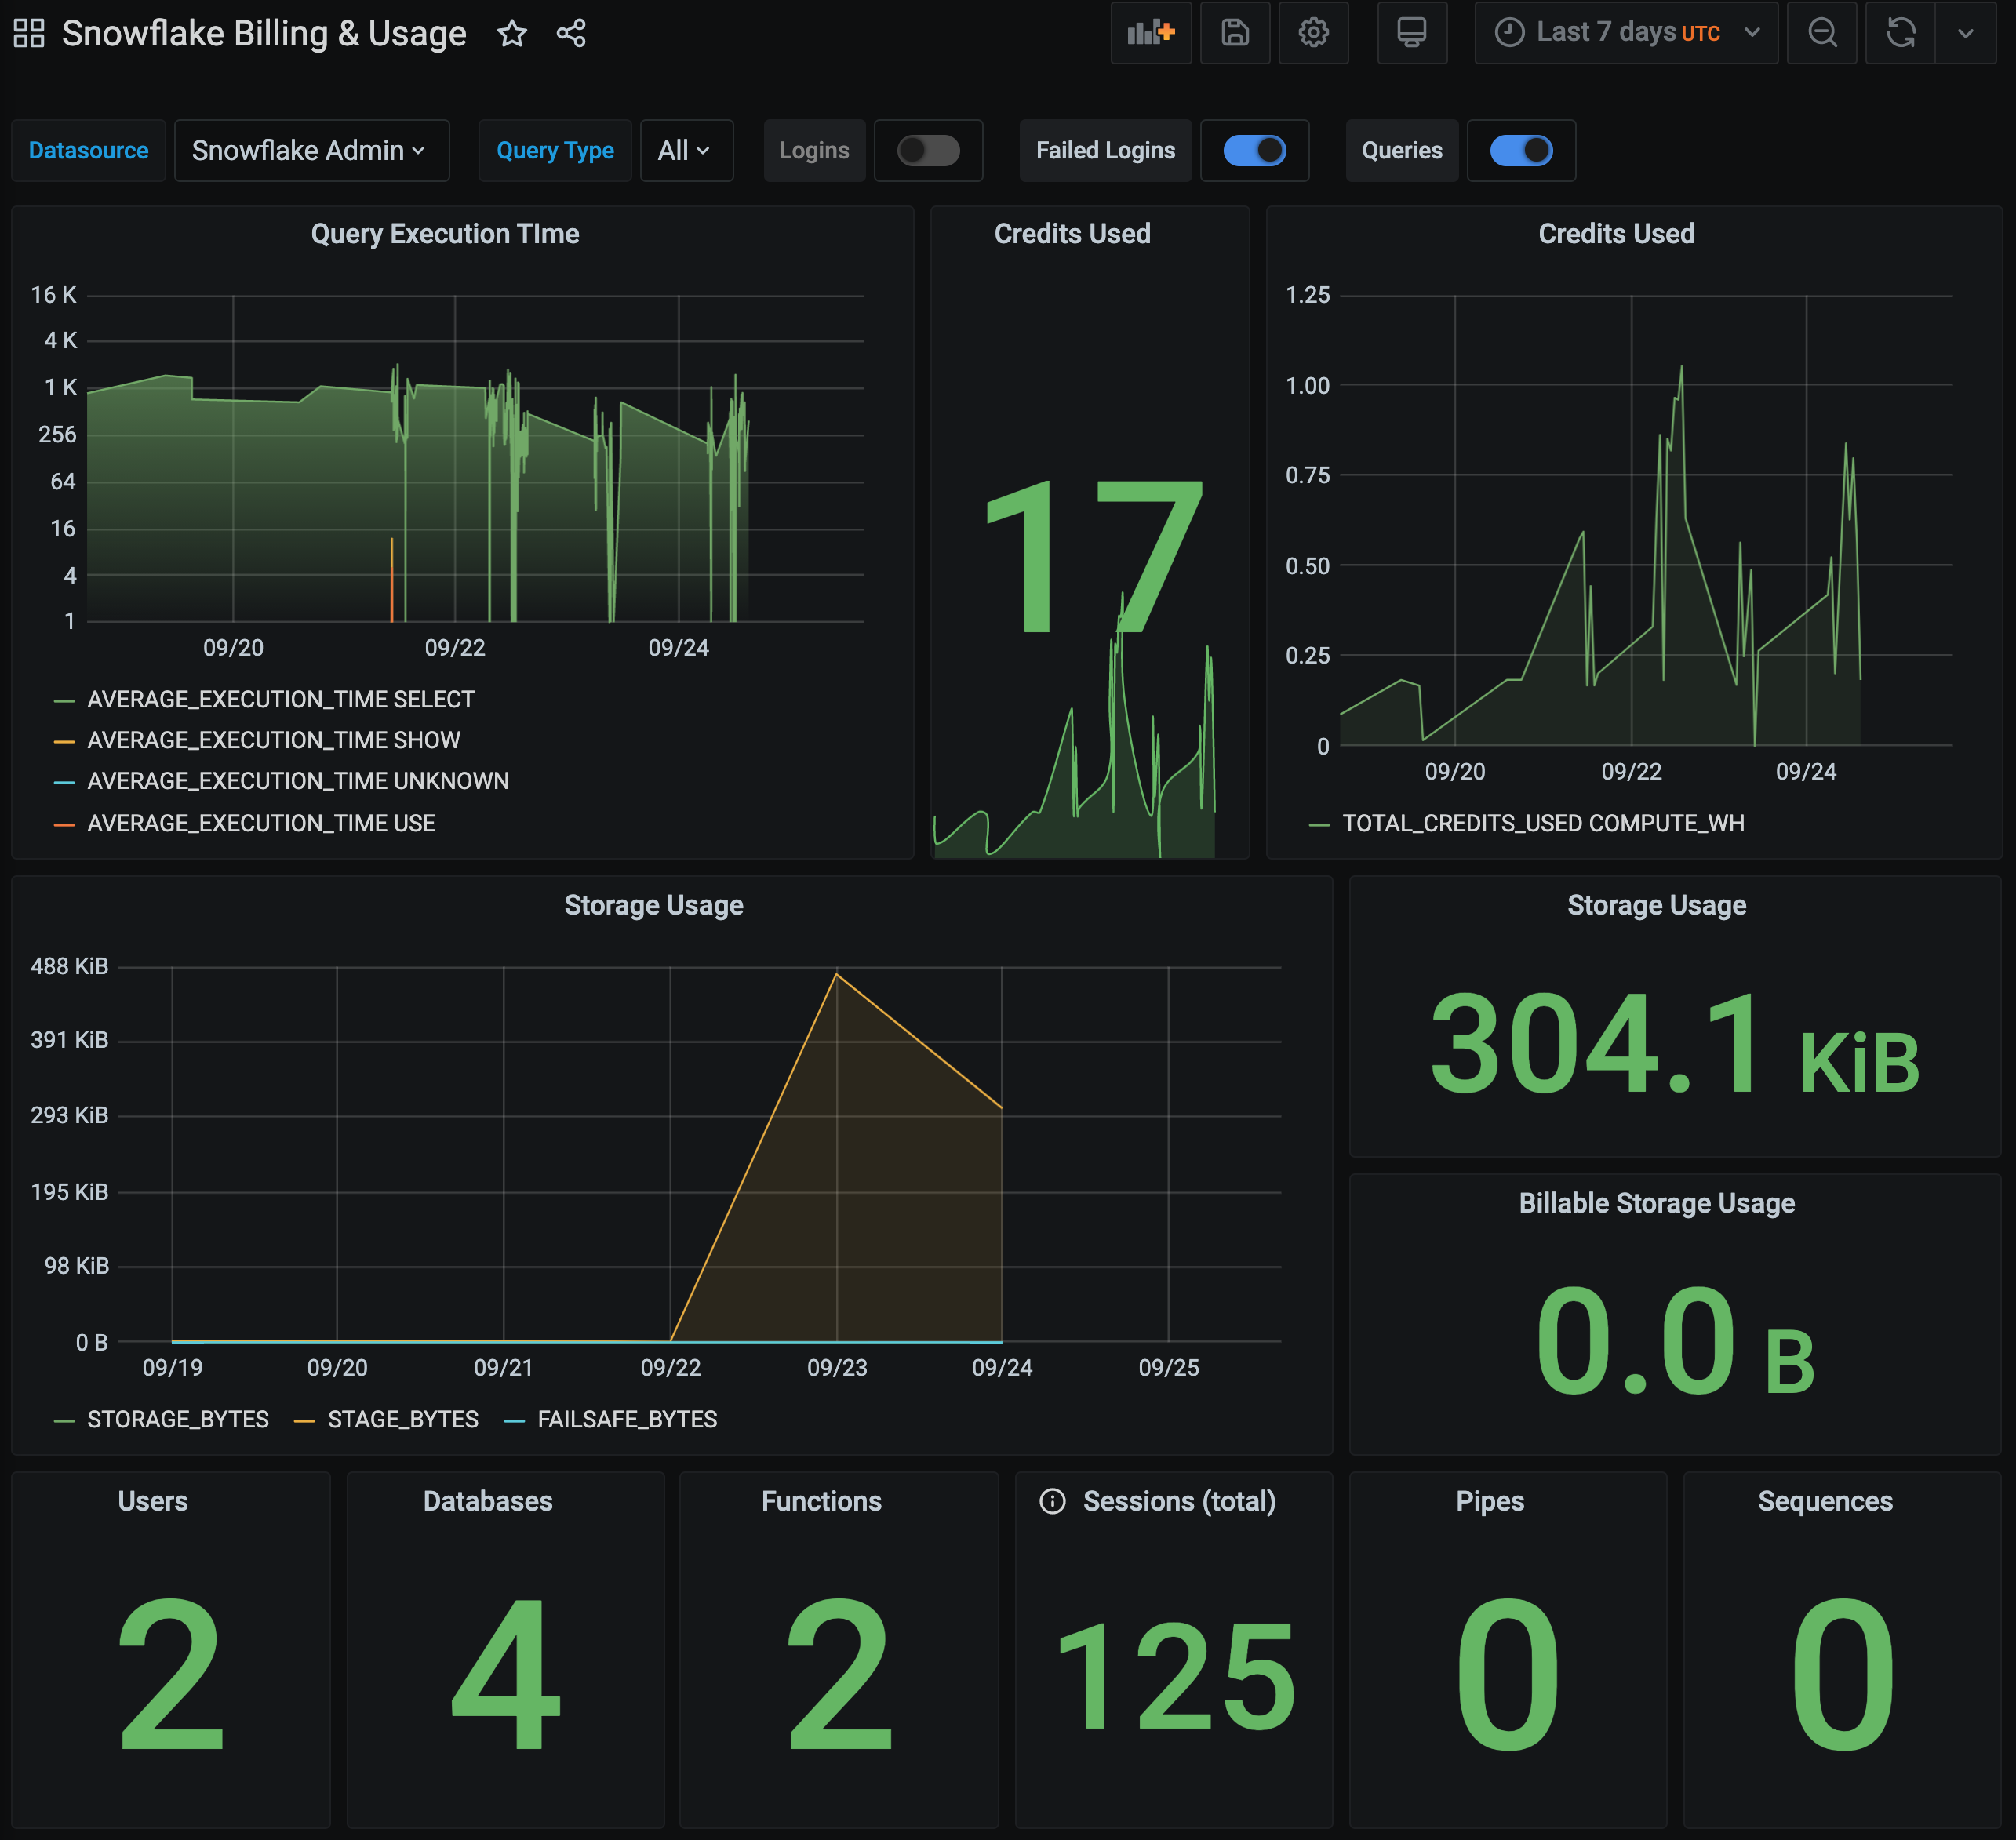This screenshot has height=1840, width=2016.
Task: Click the 09/22 label on Storage Usage axis
Action: coord(670,1368)
